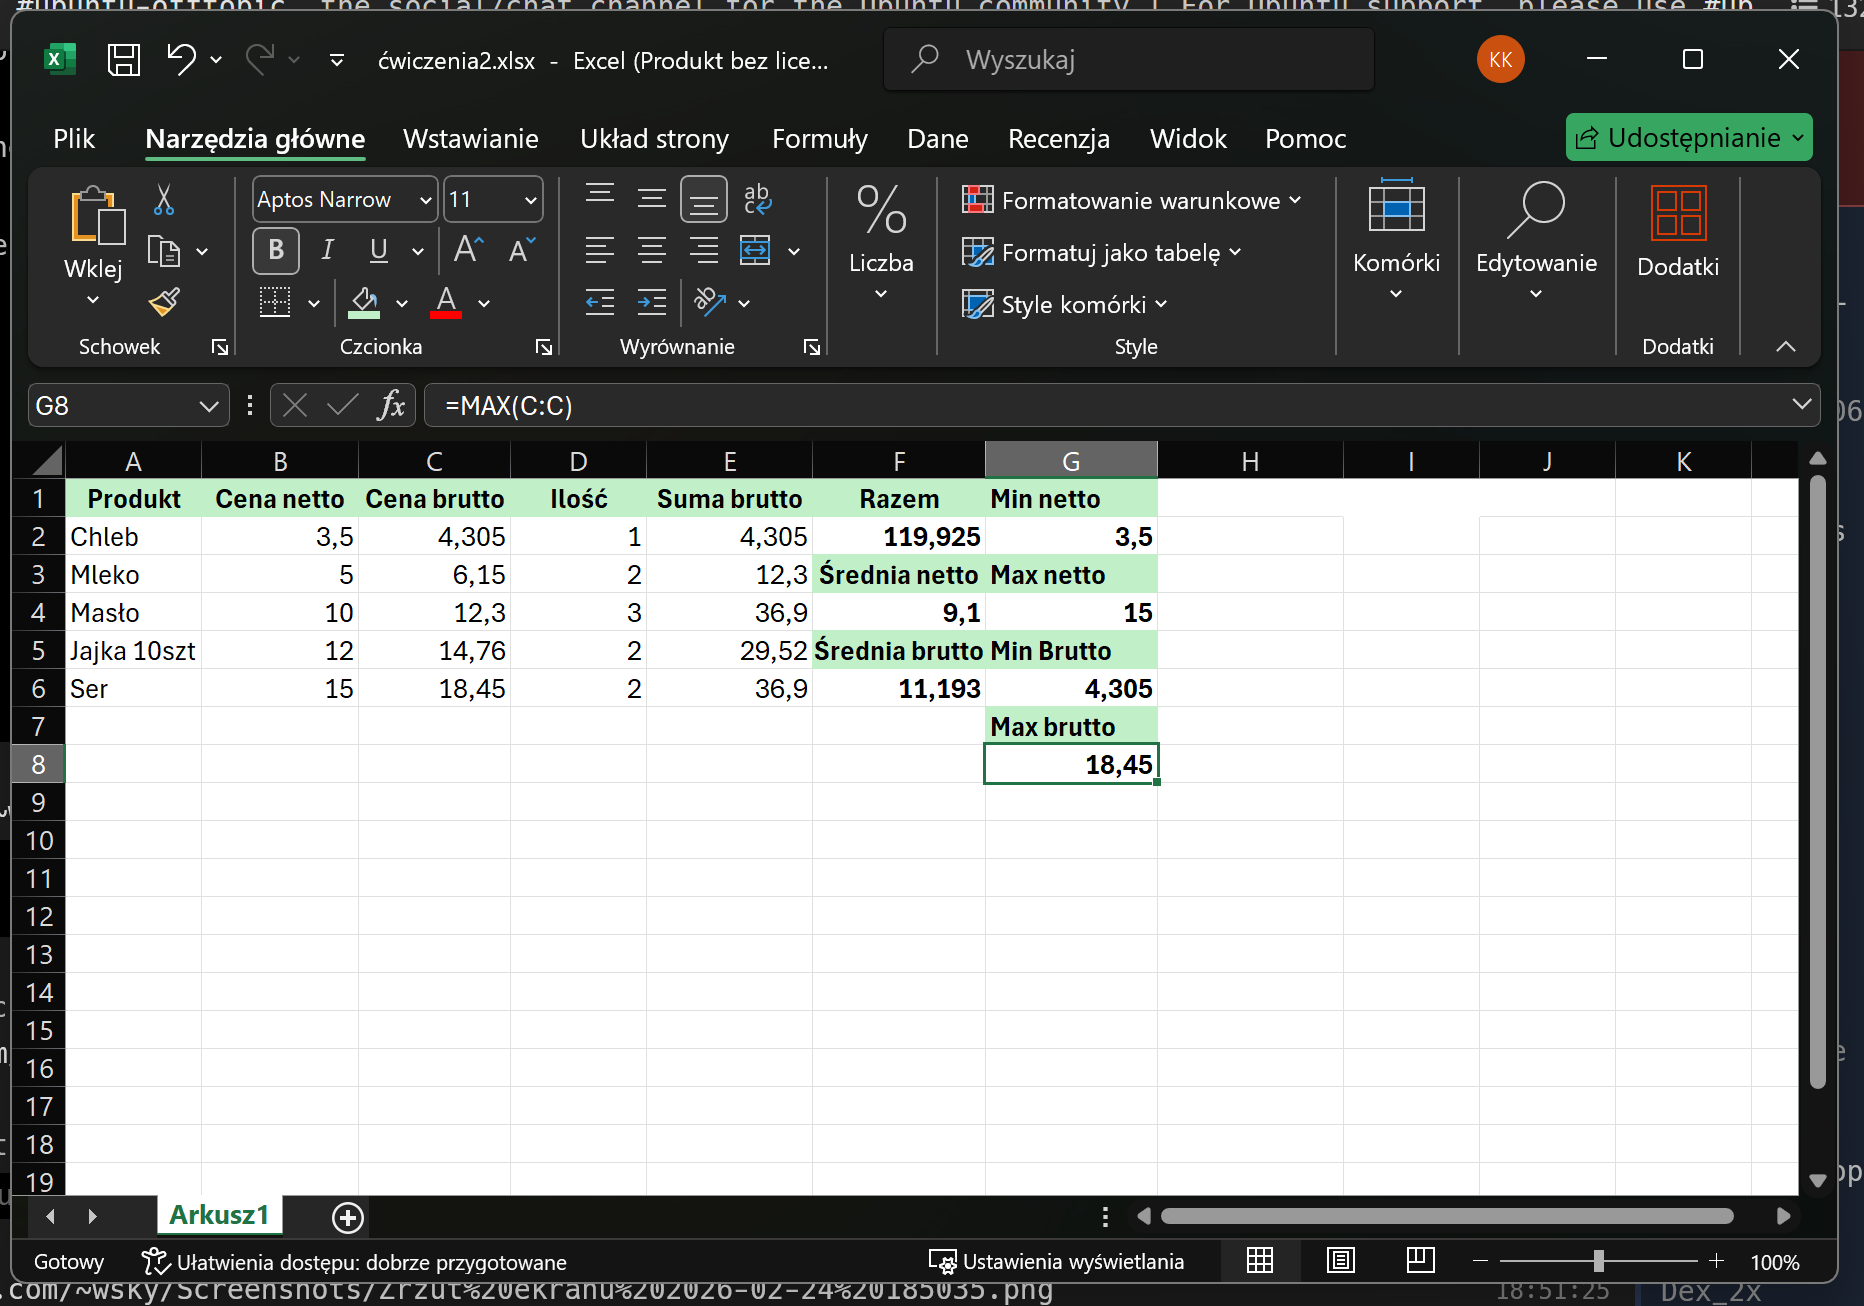
Task: Click the Wyszukaj search field
Action: [1130, 60]
